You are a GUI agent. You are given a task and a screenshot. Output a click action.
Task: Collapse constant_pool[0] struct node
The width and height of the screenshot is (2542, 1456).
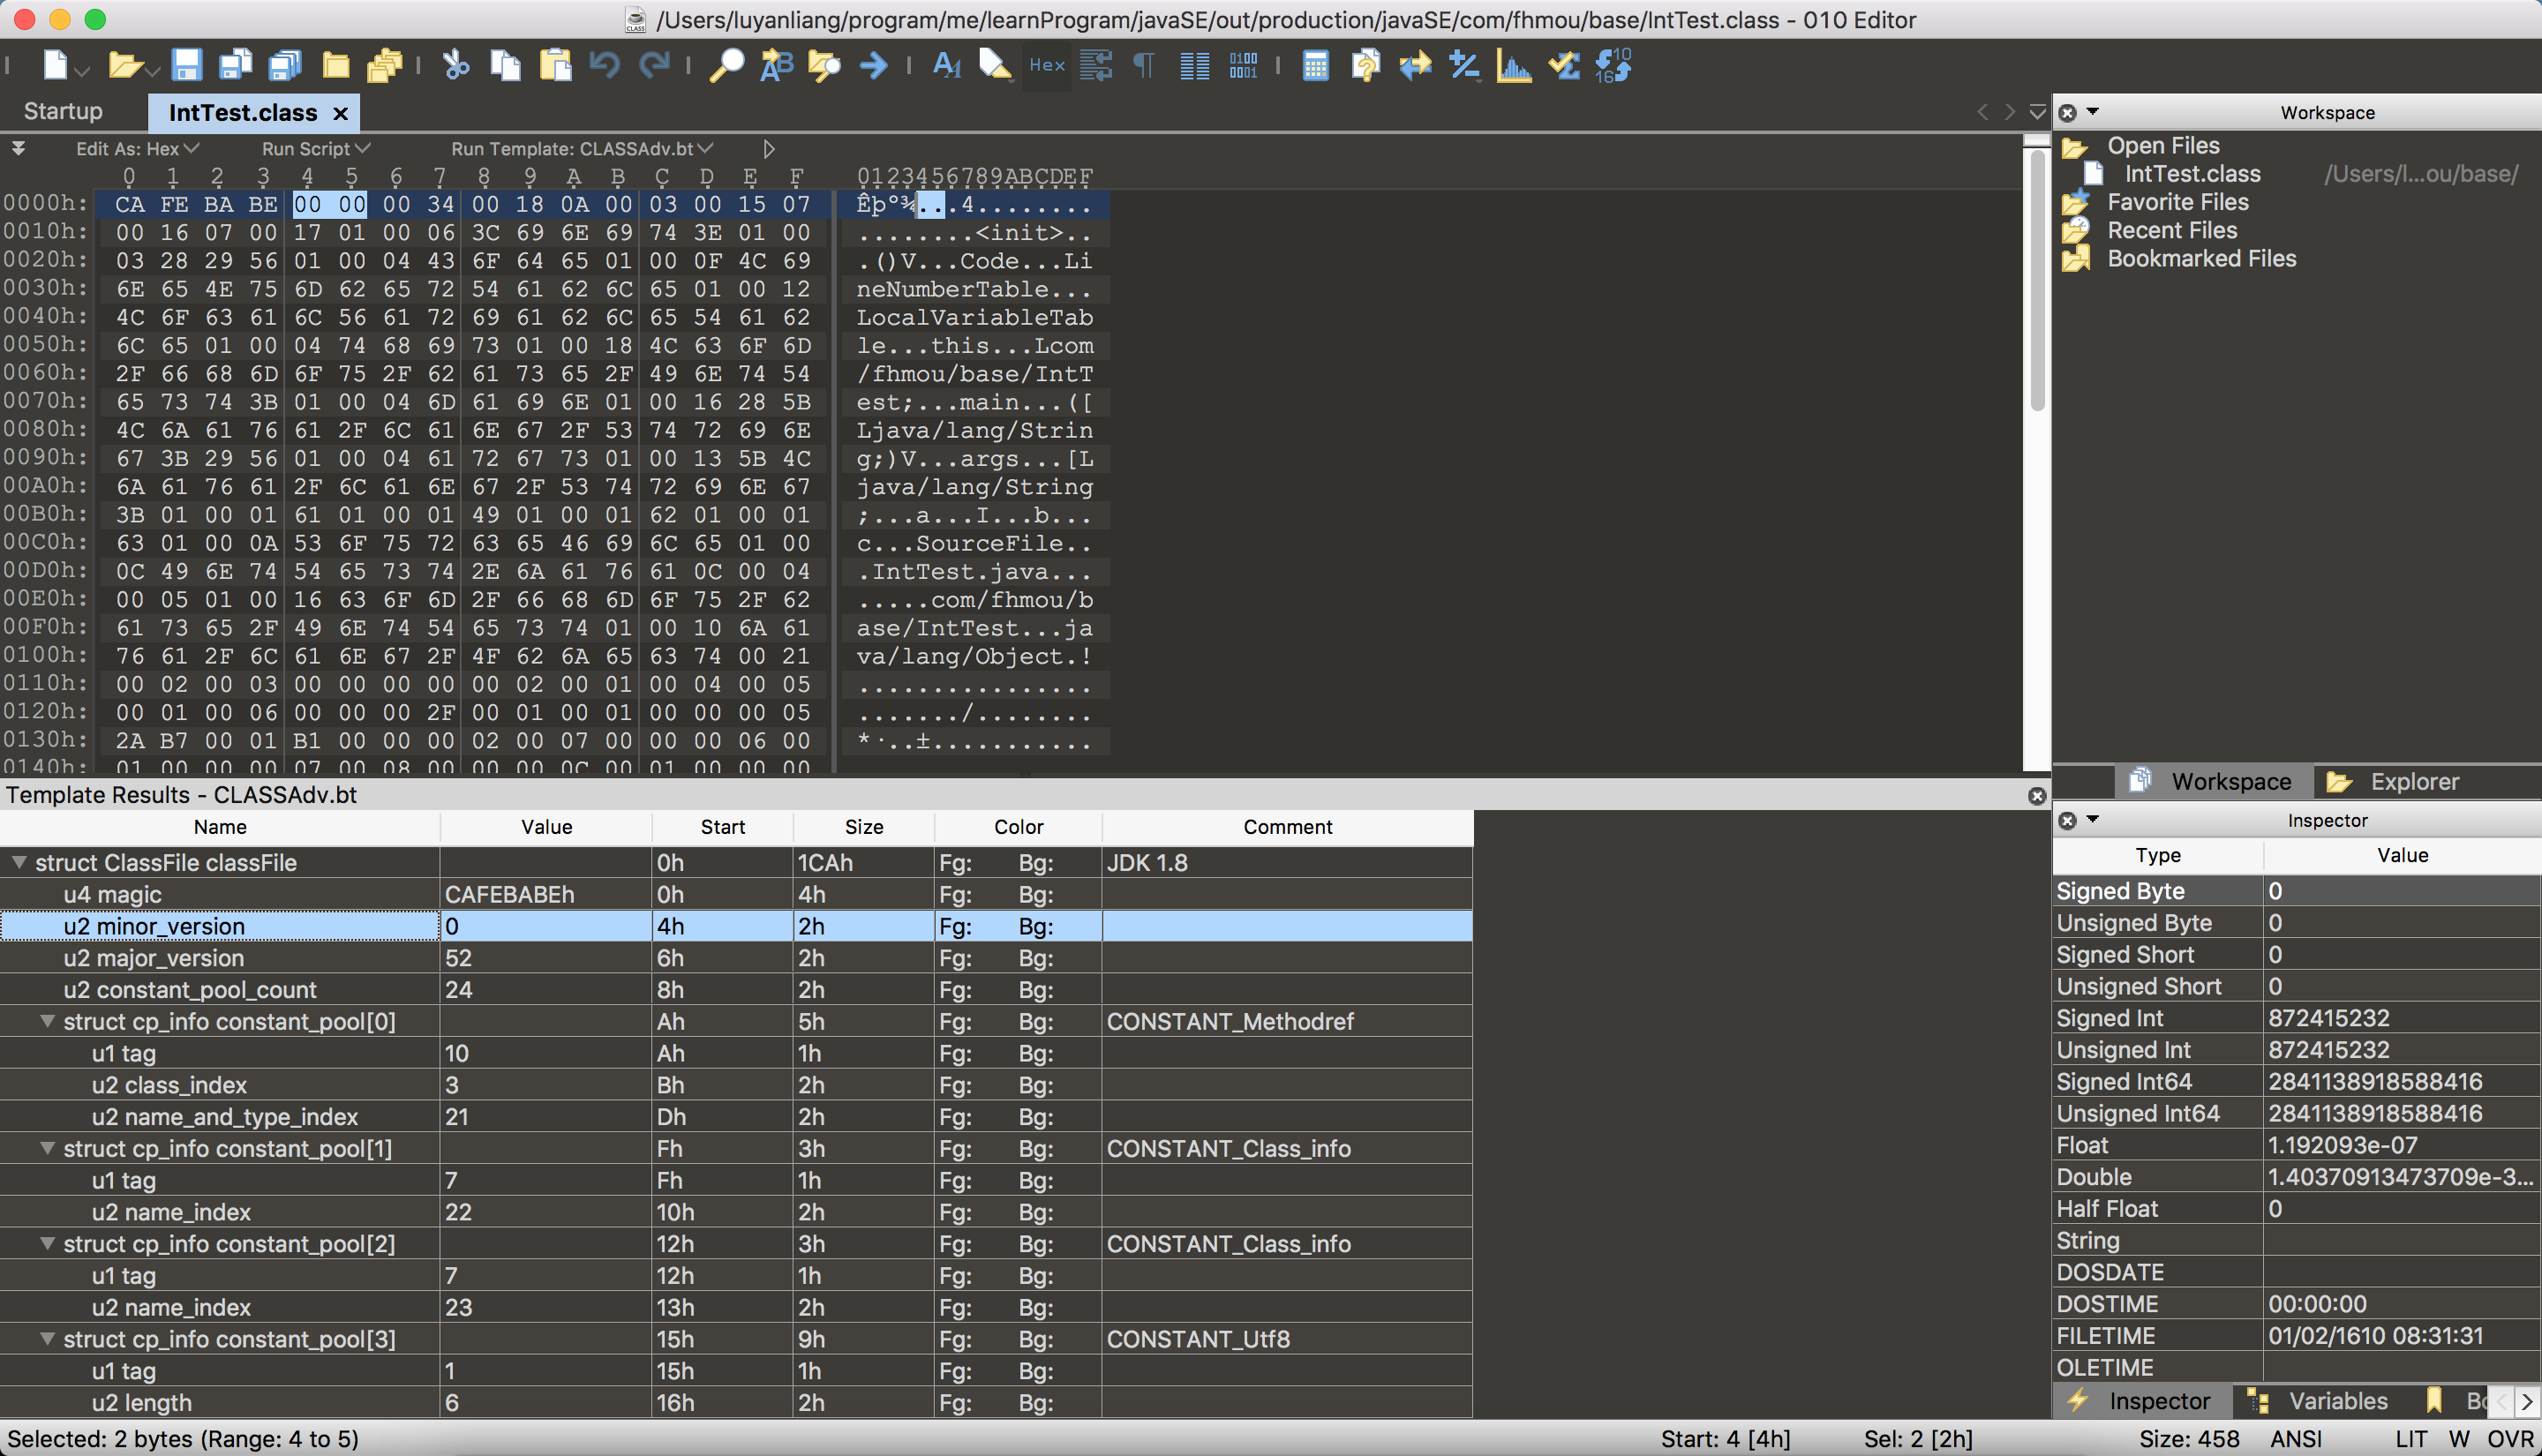point(47,1021)
